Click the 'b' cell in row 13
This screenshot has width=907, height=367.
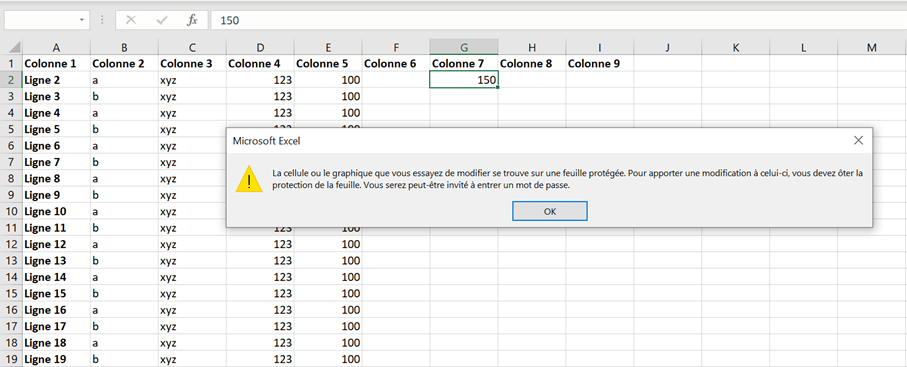pos(124,260)
